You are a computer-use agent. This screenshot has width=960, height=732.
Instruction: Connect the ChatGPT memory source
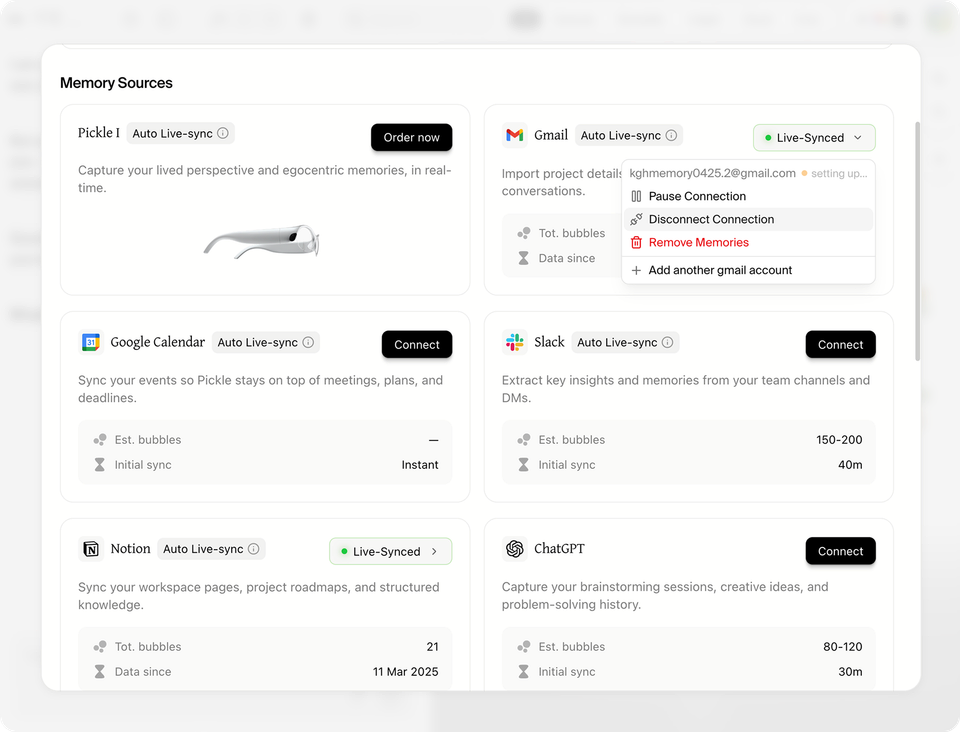[840, 551]
